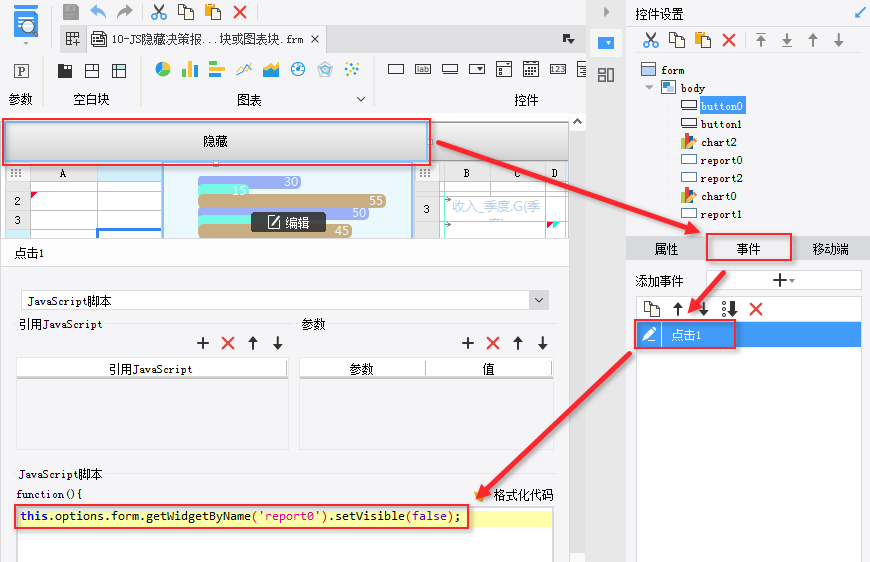Open the tab list dropdown at the right end
This screenshot has height=562, width=870.
(x=568, y=39)
